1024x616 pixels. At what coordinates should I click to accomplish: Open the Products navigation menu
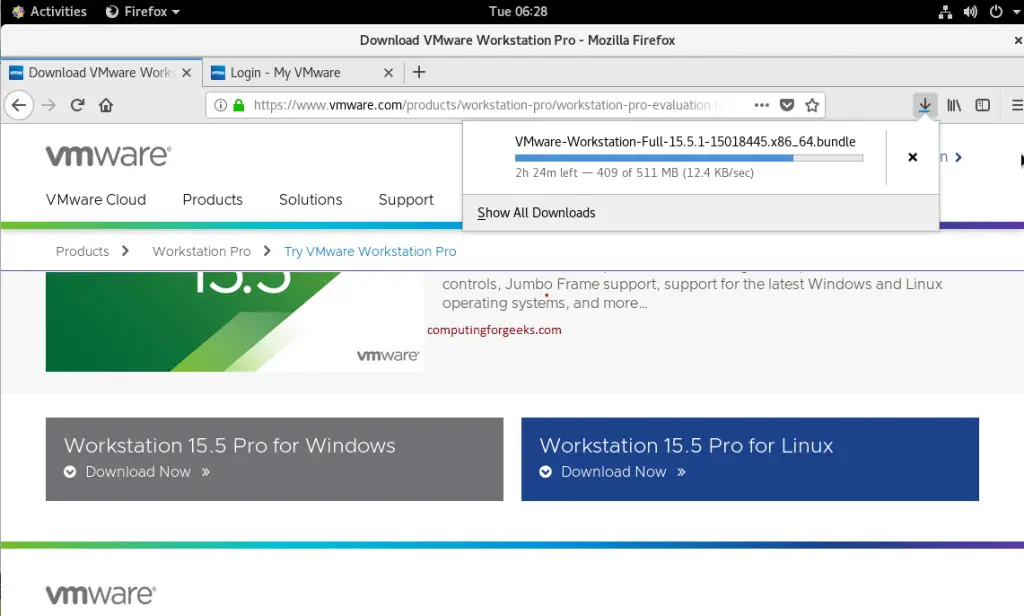(x=212, y=199)
